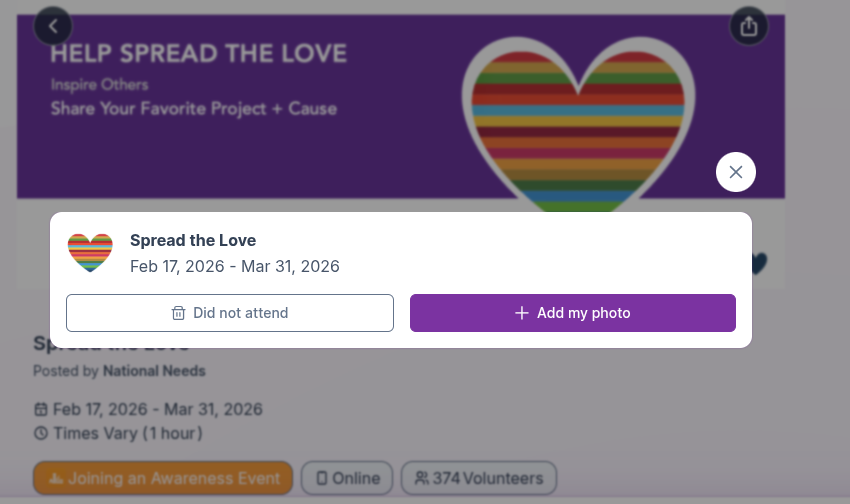Select the Joining an Awareness Event tag
Image resolution: width=850 pixels, height=504 pixels.
(163, 478)
